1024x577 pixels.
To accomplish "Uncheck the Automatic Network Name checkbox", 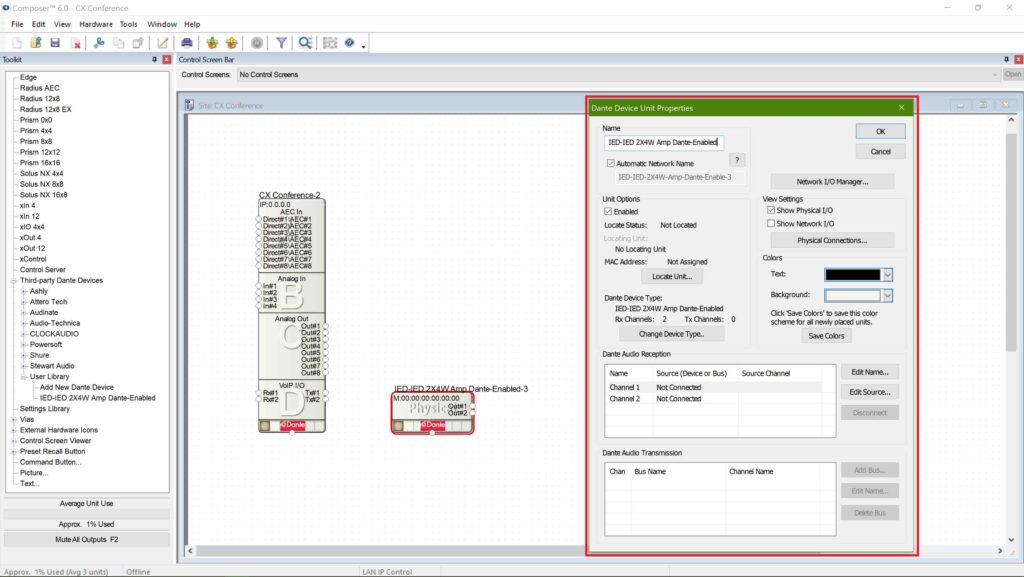I will click(x=611, y=163).
